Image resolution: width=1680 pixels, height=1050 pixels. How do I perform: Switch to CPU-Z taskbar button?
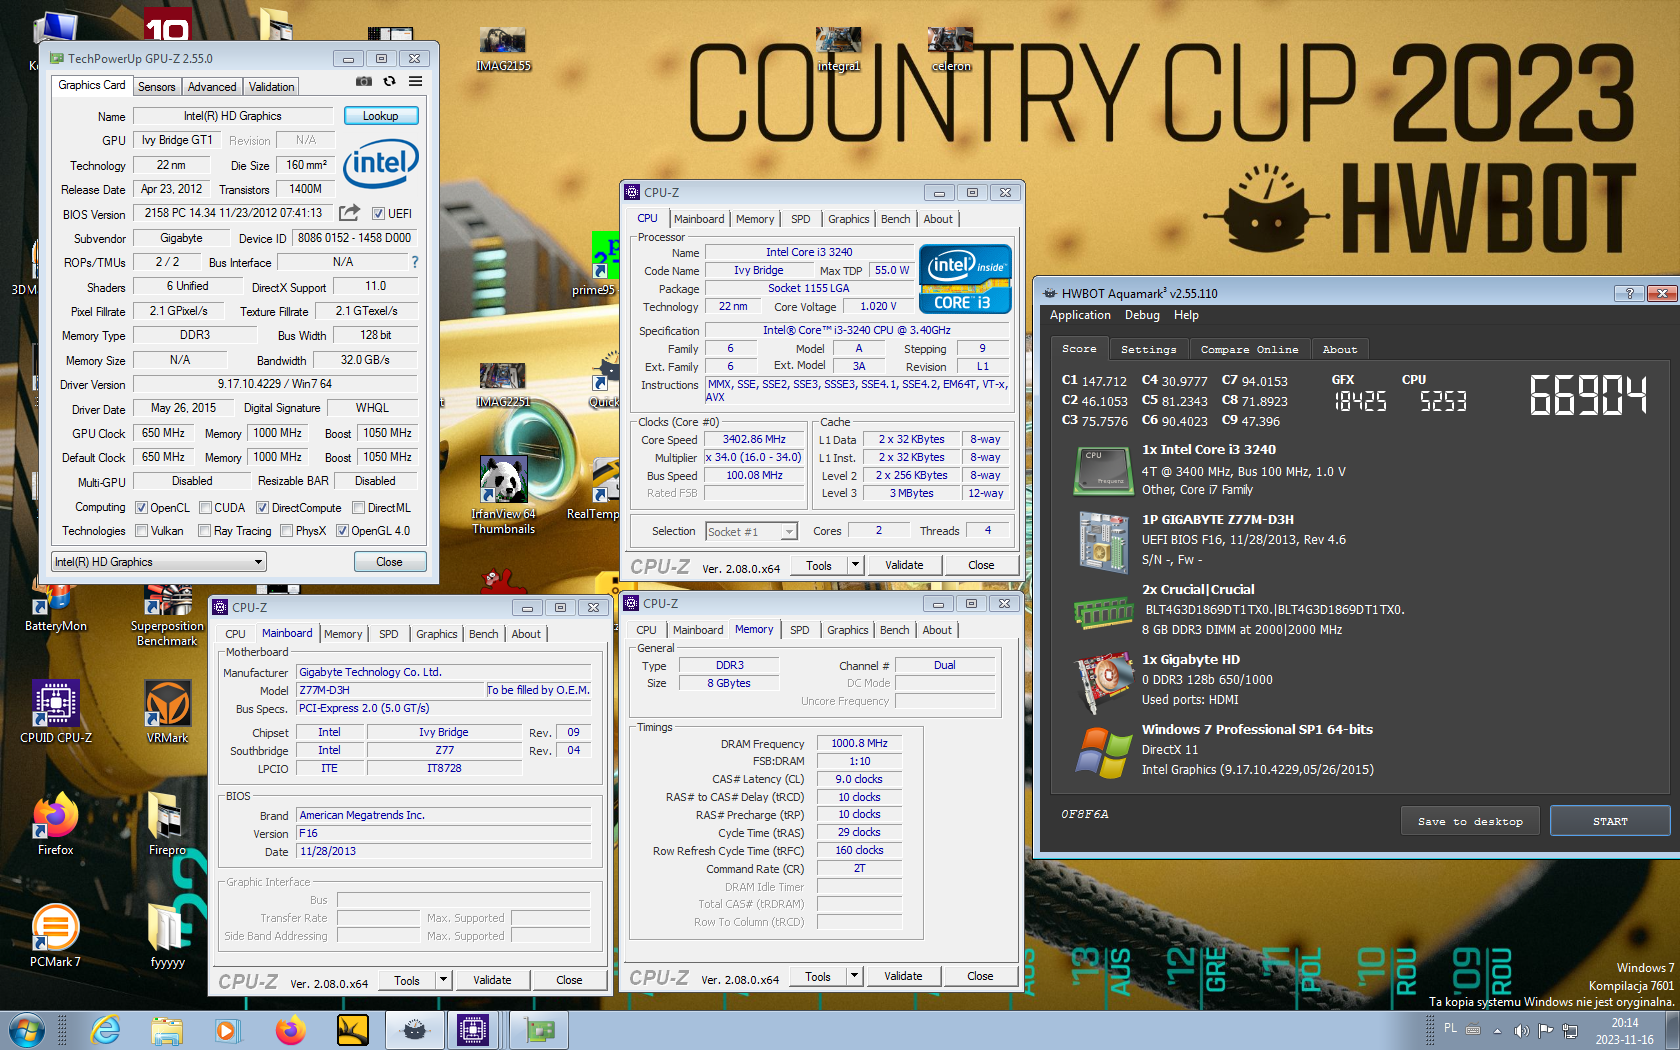473,1030
